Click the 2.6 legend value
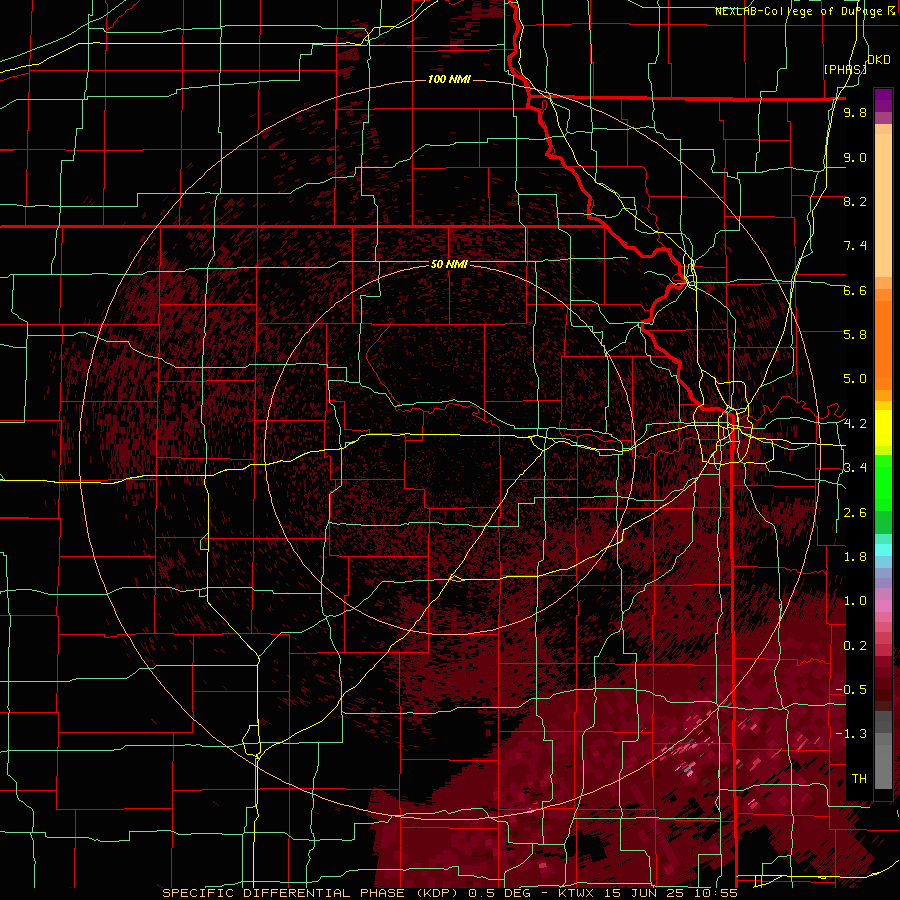This screenshot has width=900, height=900. pyautogui.click(x=855, y=513)
